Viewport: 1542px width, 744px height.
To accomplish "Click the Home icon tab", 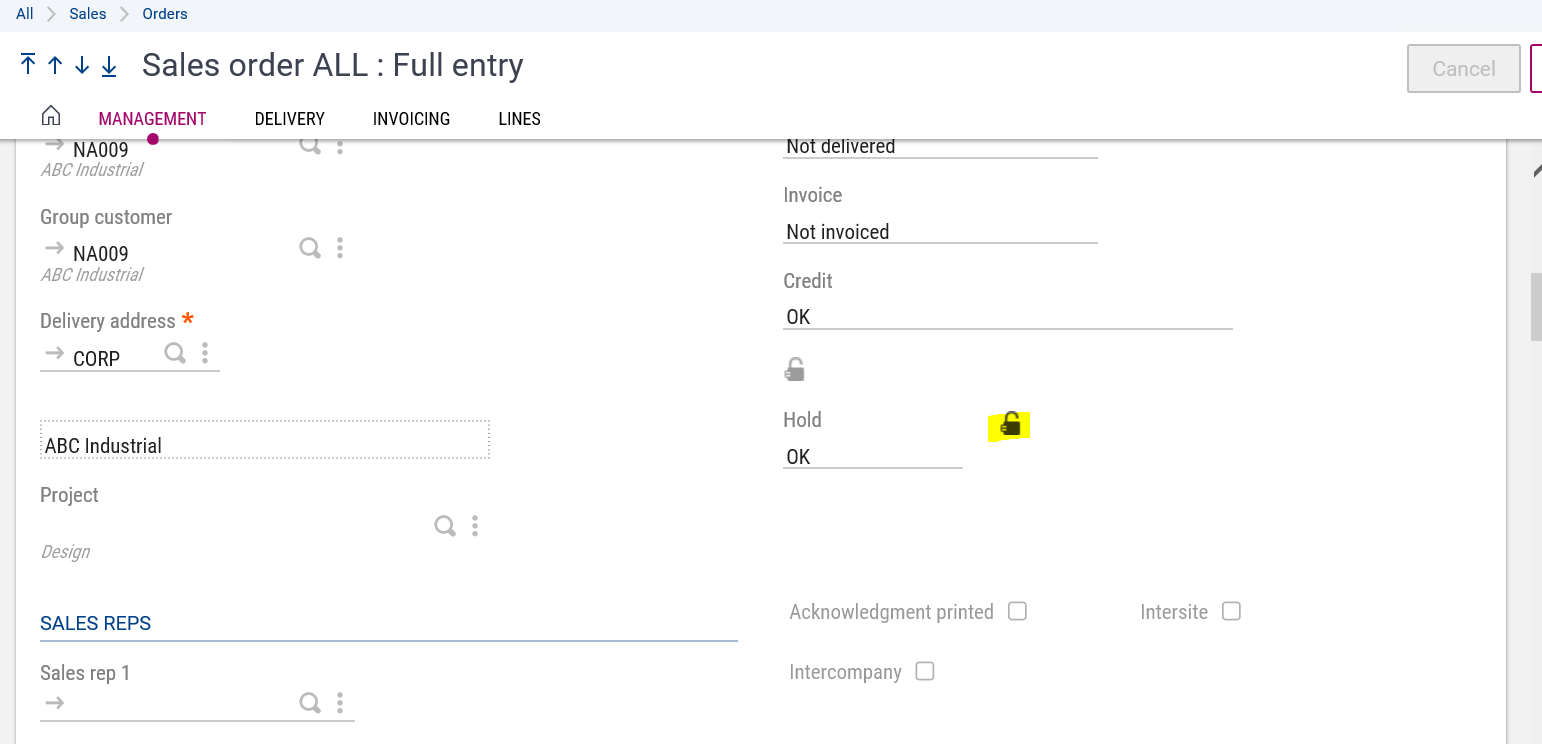I will [51, 116].
